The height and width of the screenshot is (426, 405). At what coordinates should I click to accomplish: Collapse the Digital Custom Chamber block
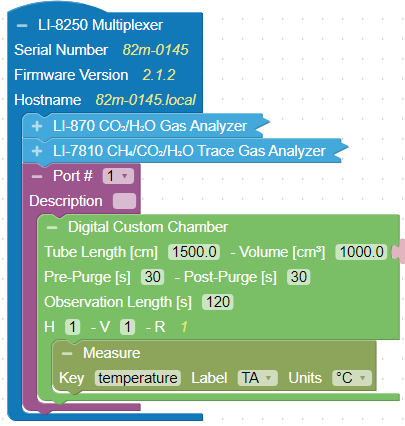[x=52, y=227]
